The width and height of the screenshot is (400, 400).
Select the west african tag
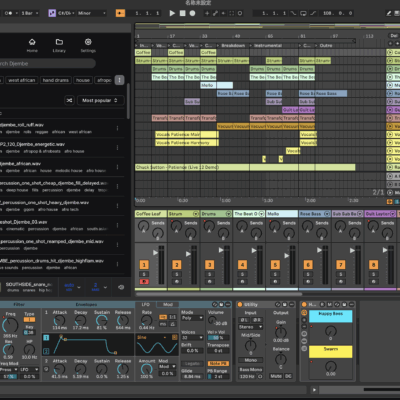(x=22, y=80)
